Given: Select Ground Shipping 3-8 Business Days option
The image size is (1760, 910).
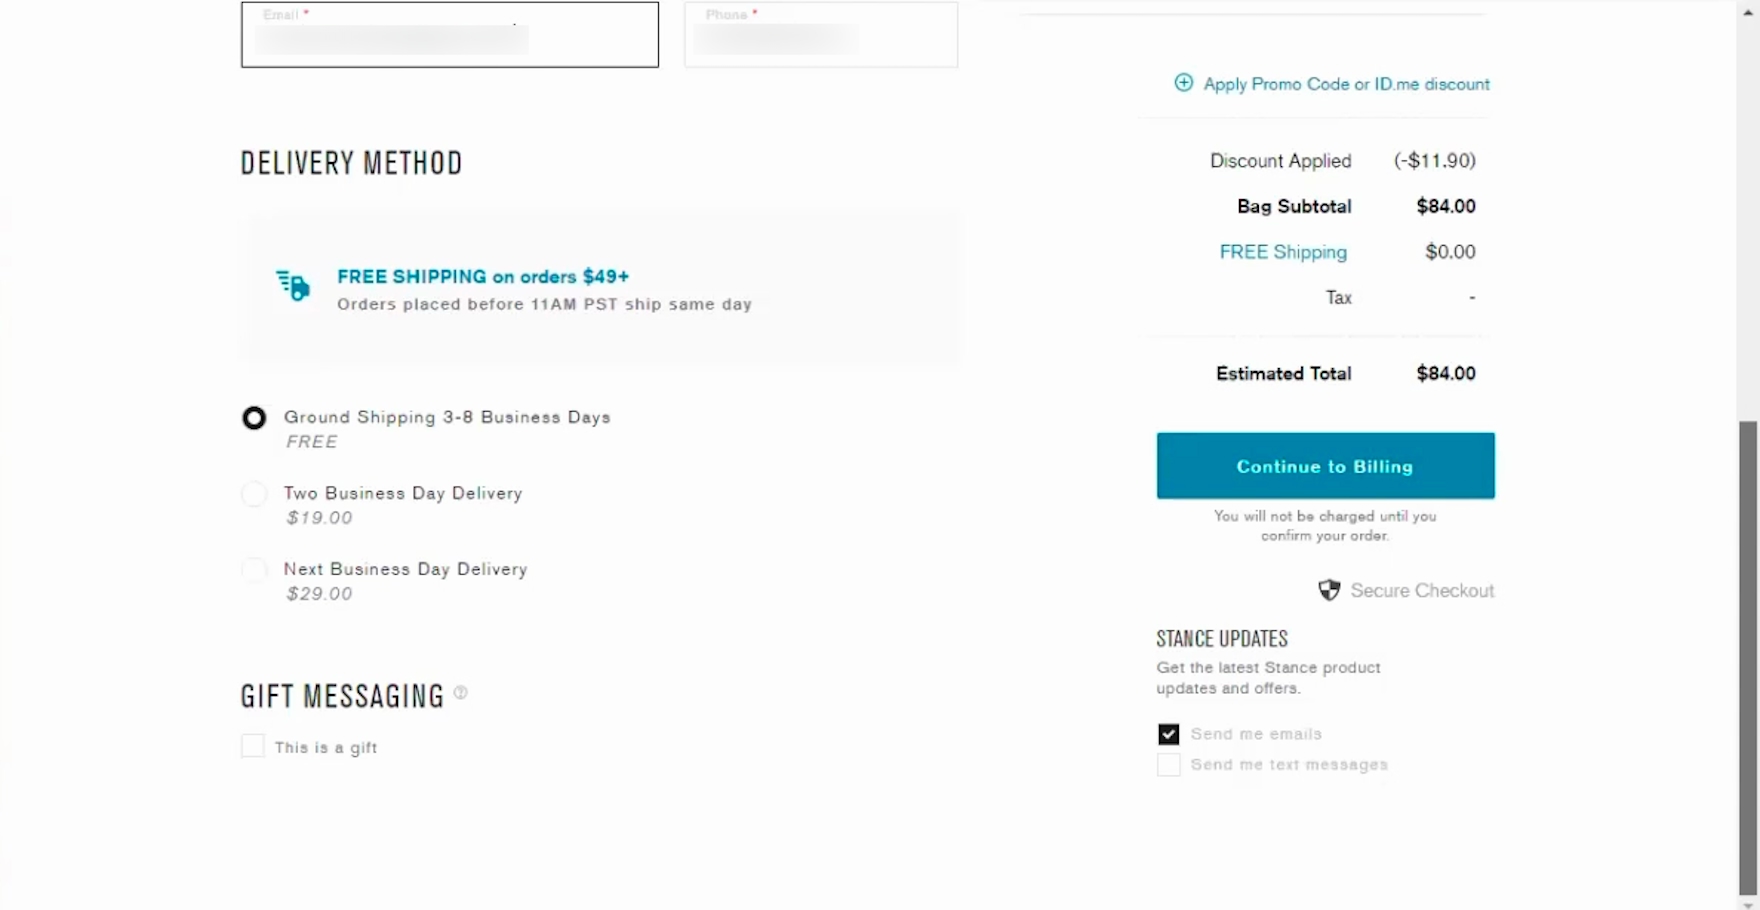Looking at the screenshot, I should point(254,418).
